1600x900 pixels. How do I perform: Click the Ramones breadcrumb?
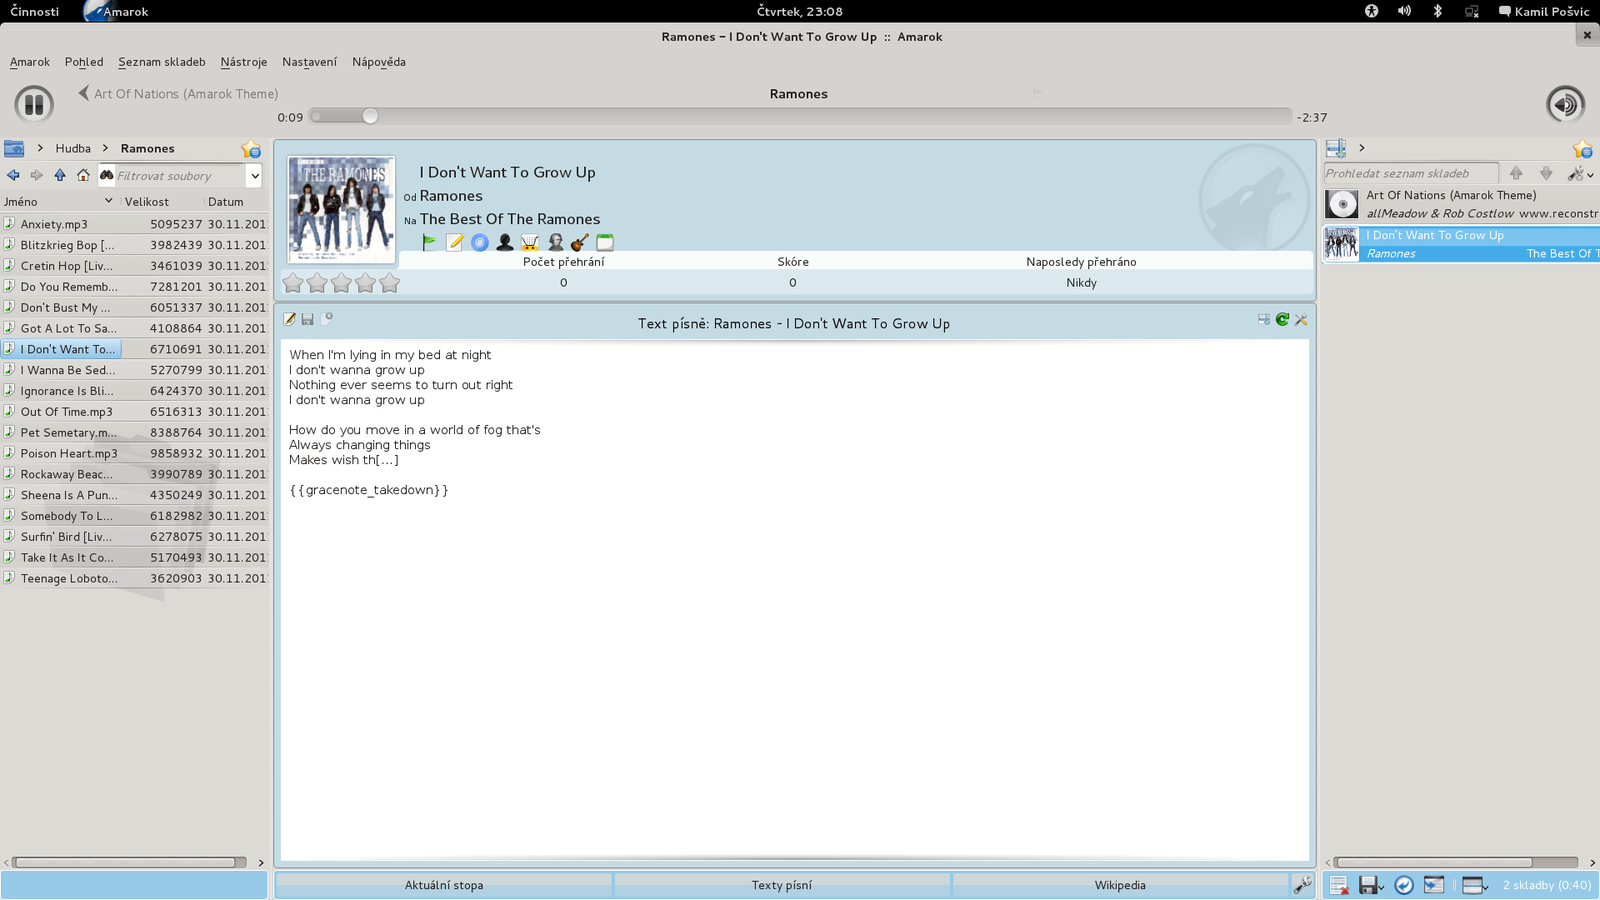(x=148, y=148)
